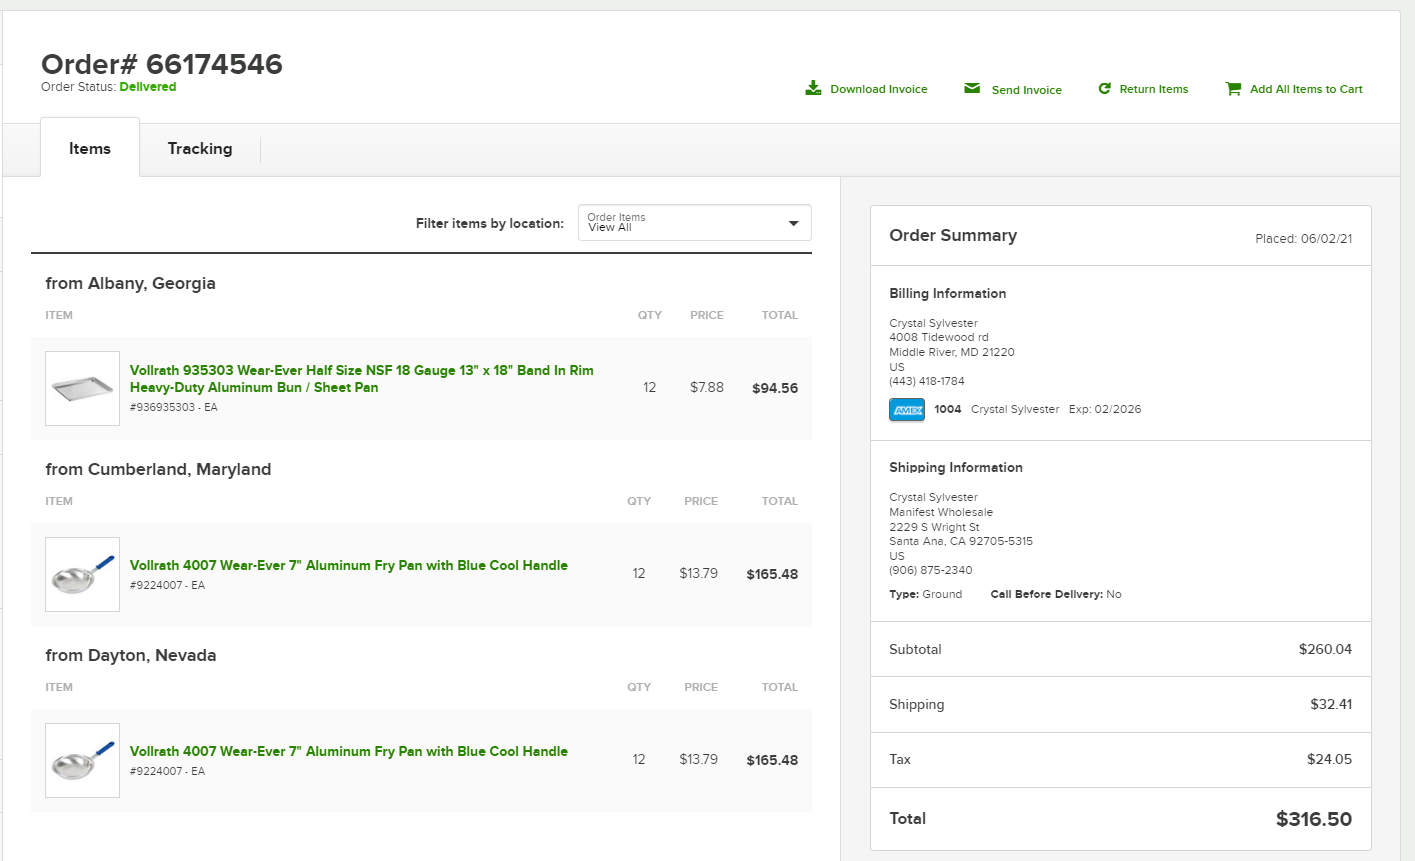This screenshot has height=861, width=1415.
Task: Click the from Albany, Georgia heading
Action: click(130, 283)
